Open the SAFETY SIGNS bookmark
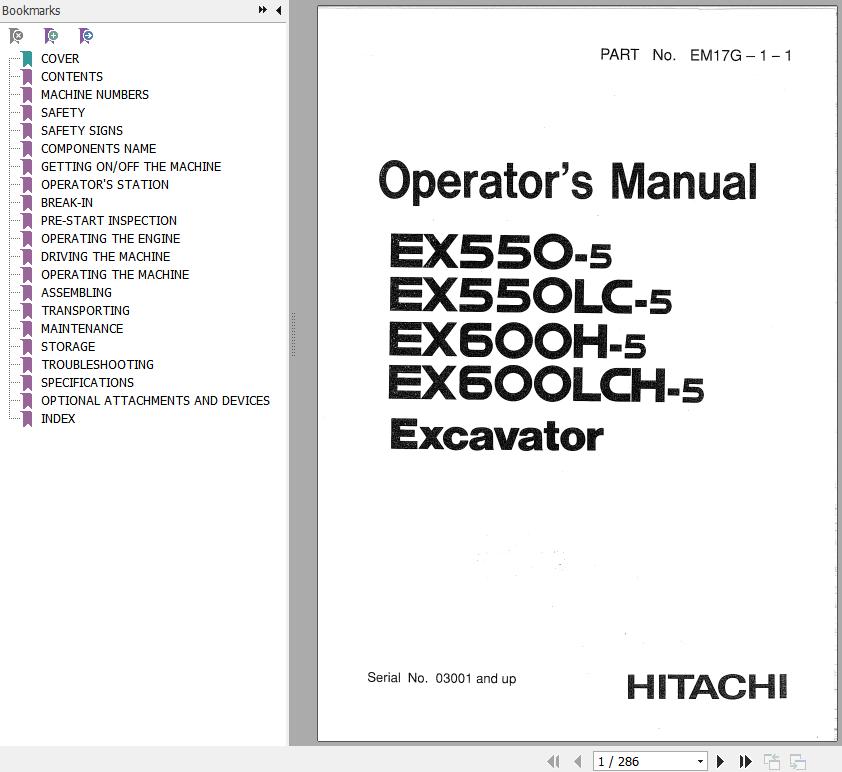Viewport: 842px width, 772px height. coord(82,130)
